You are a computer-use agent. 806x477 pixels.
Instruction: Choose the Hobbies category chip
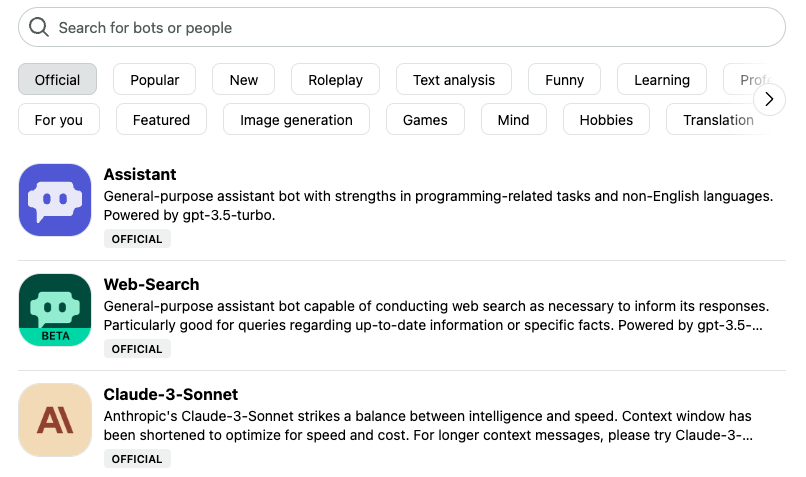(607, 120)
